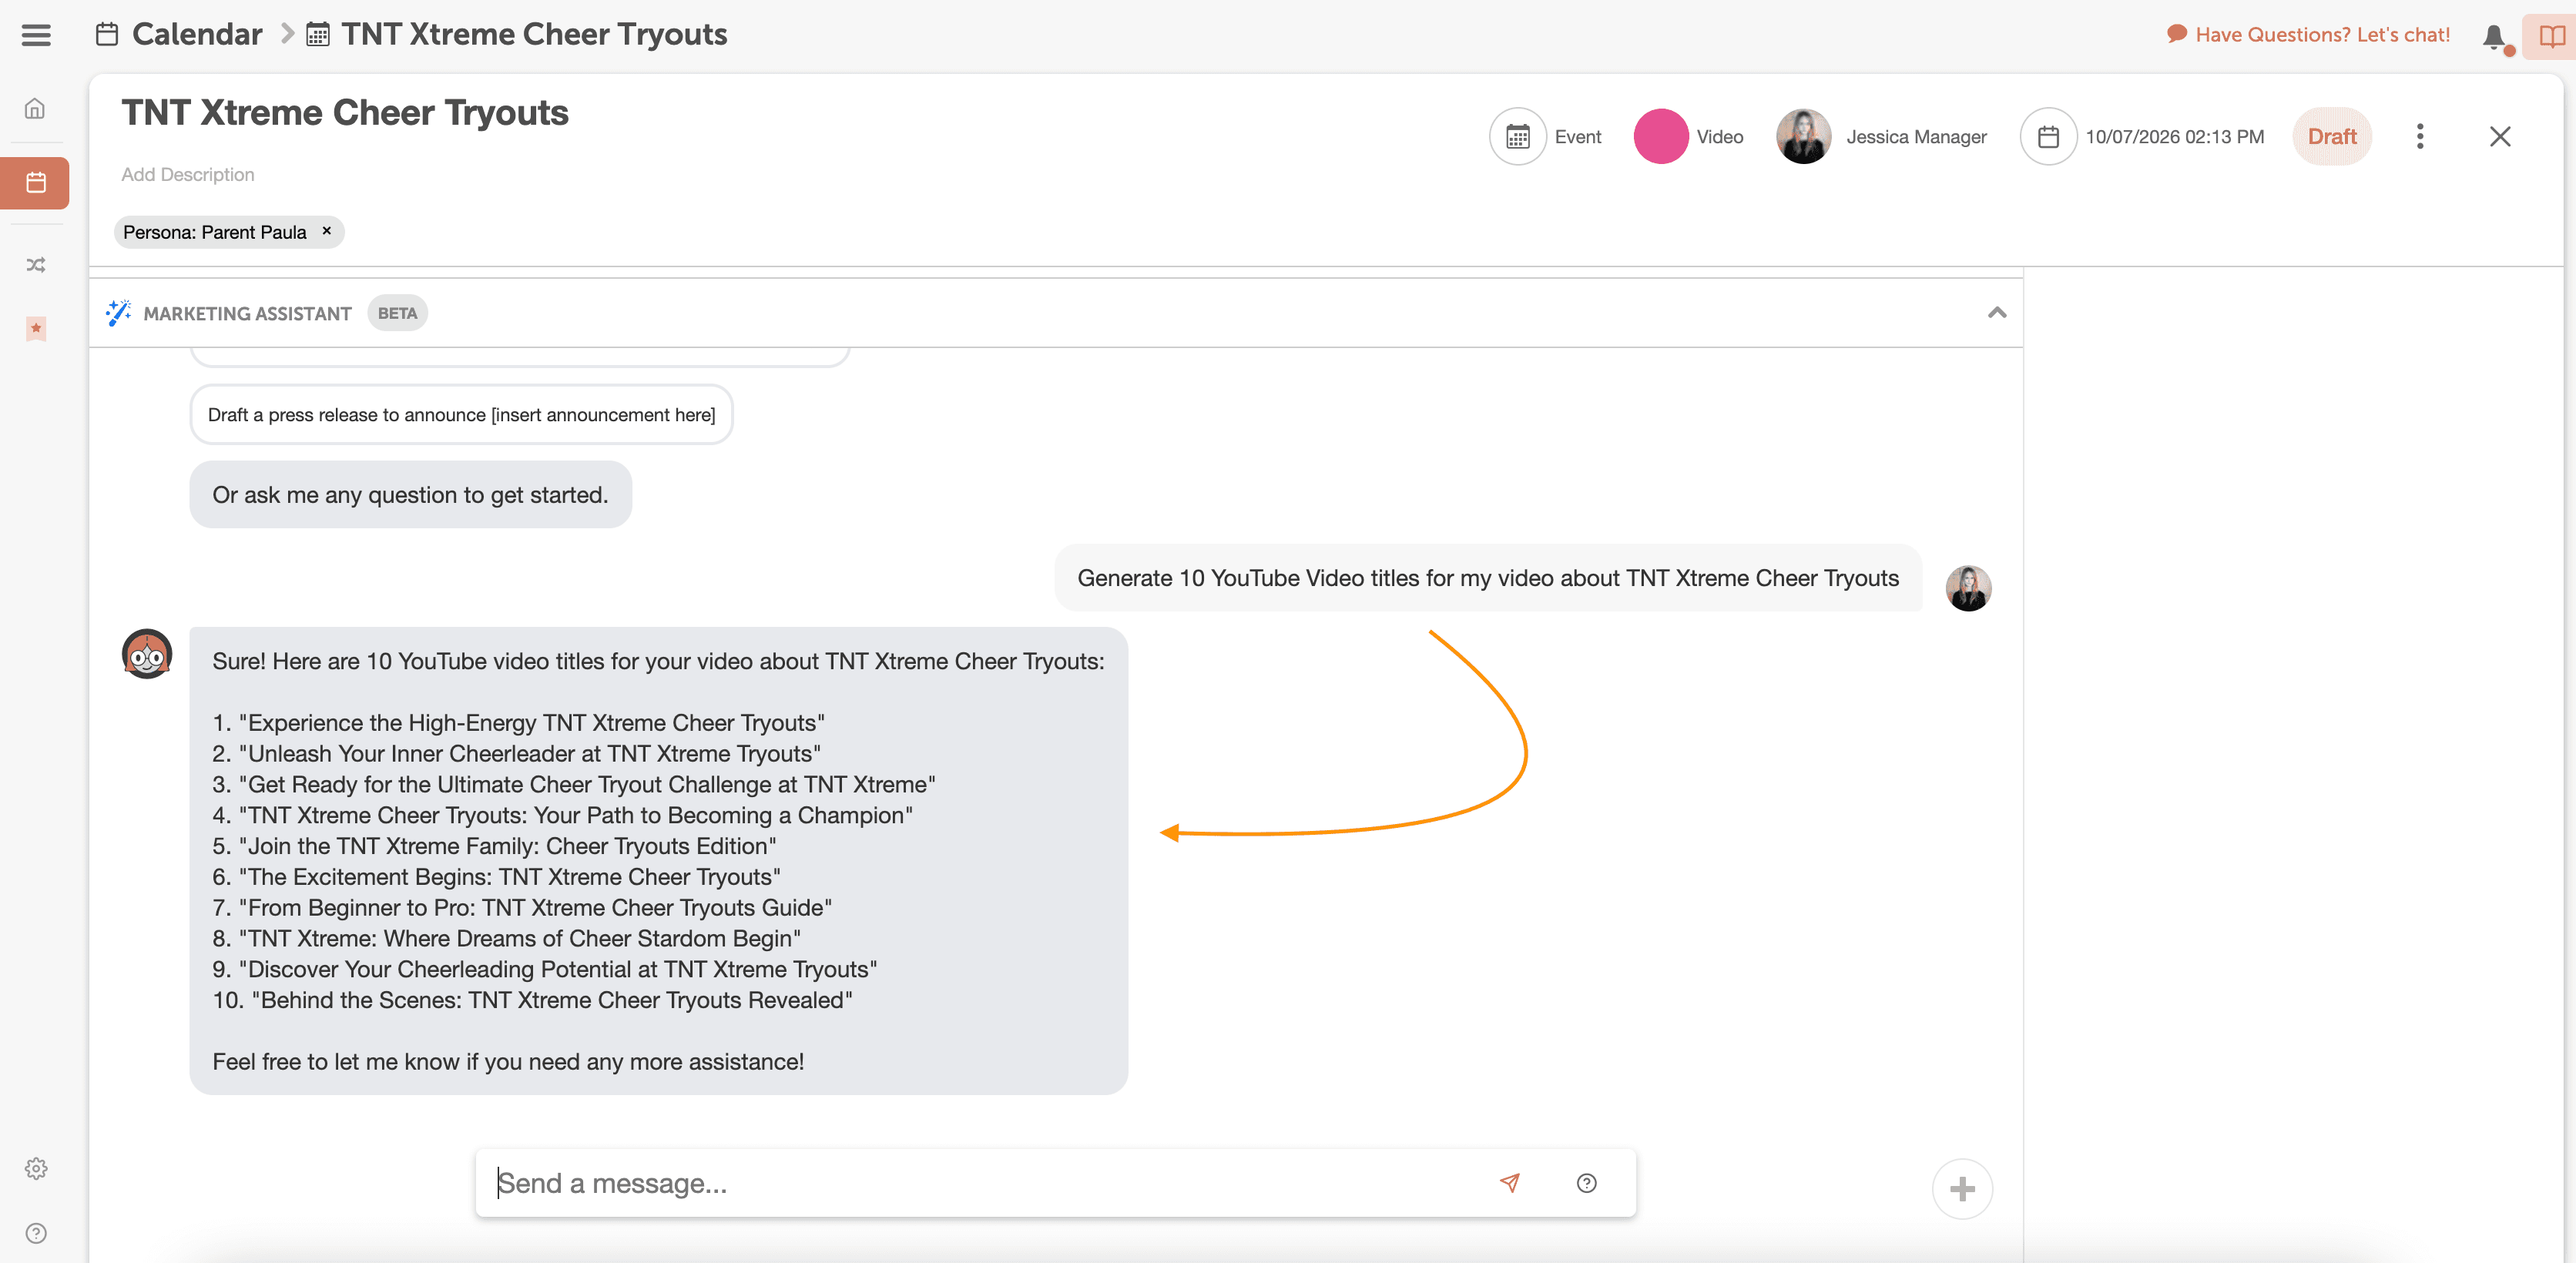Open the book guide icon
The image size is (2576, 1263).
[2551, 37]
